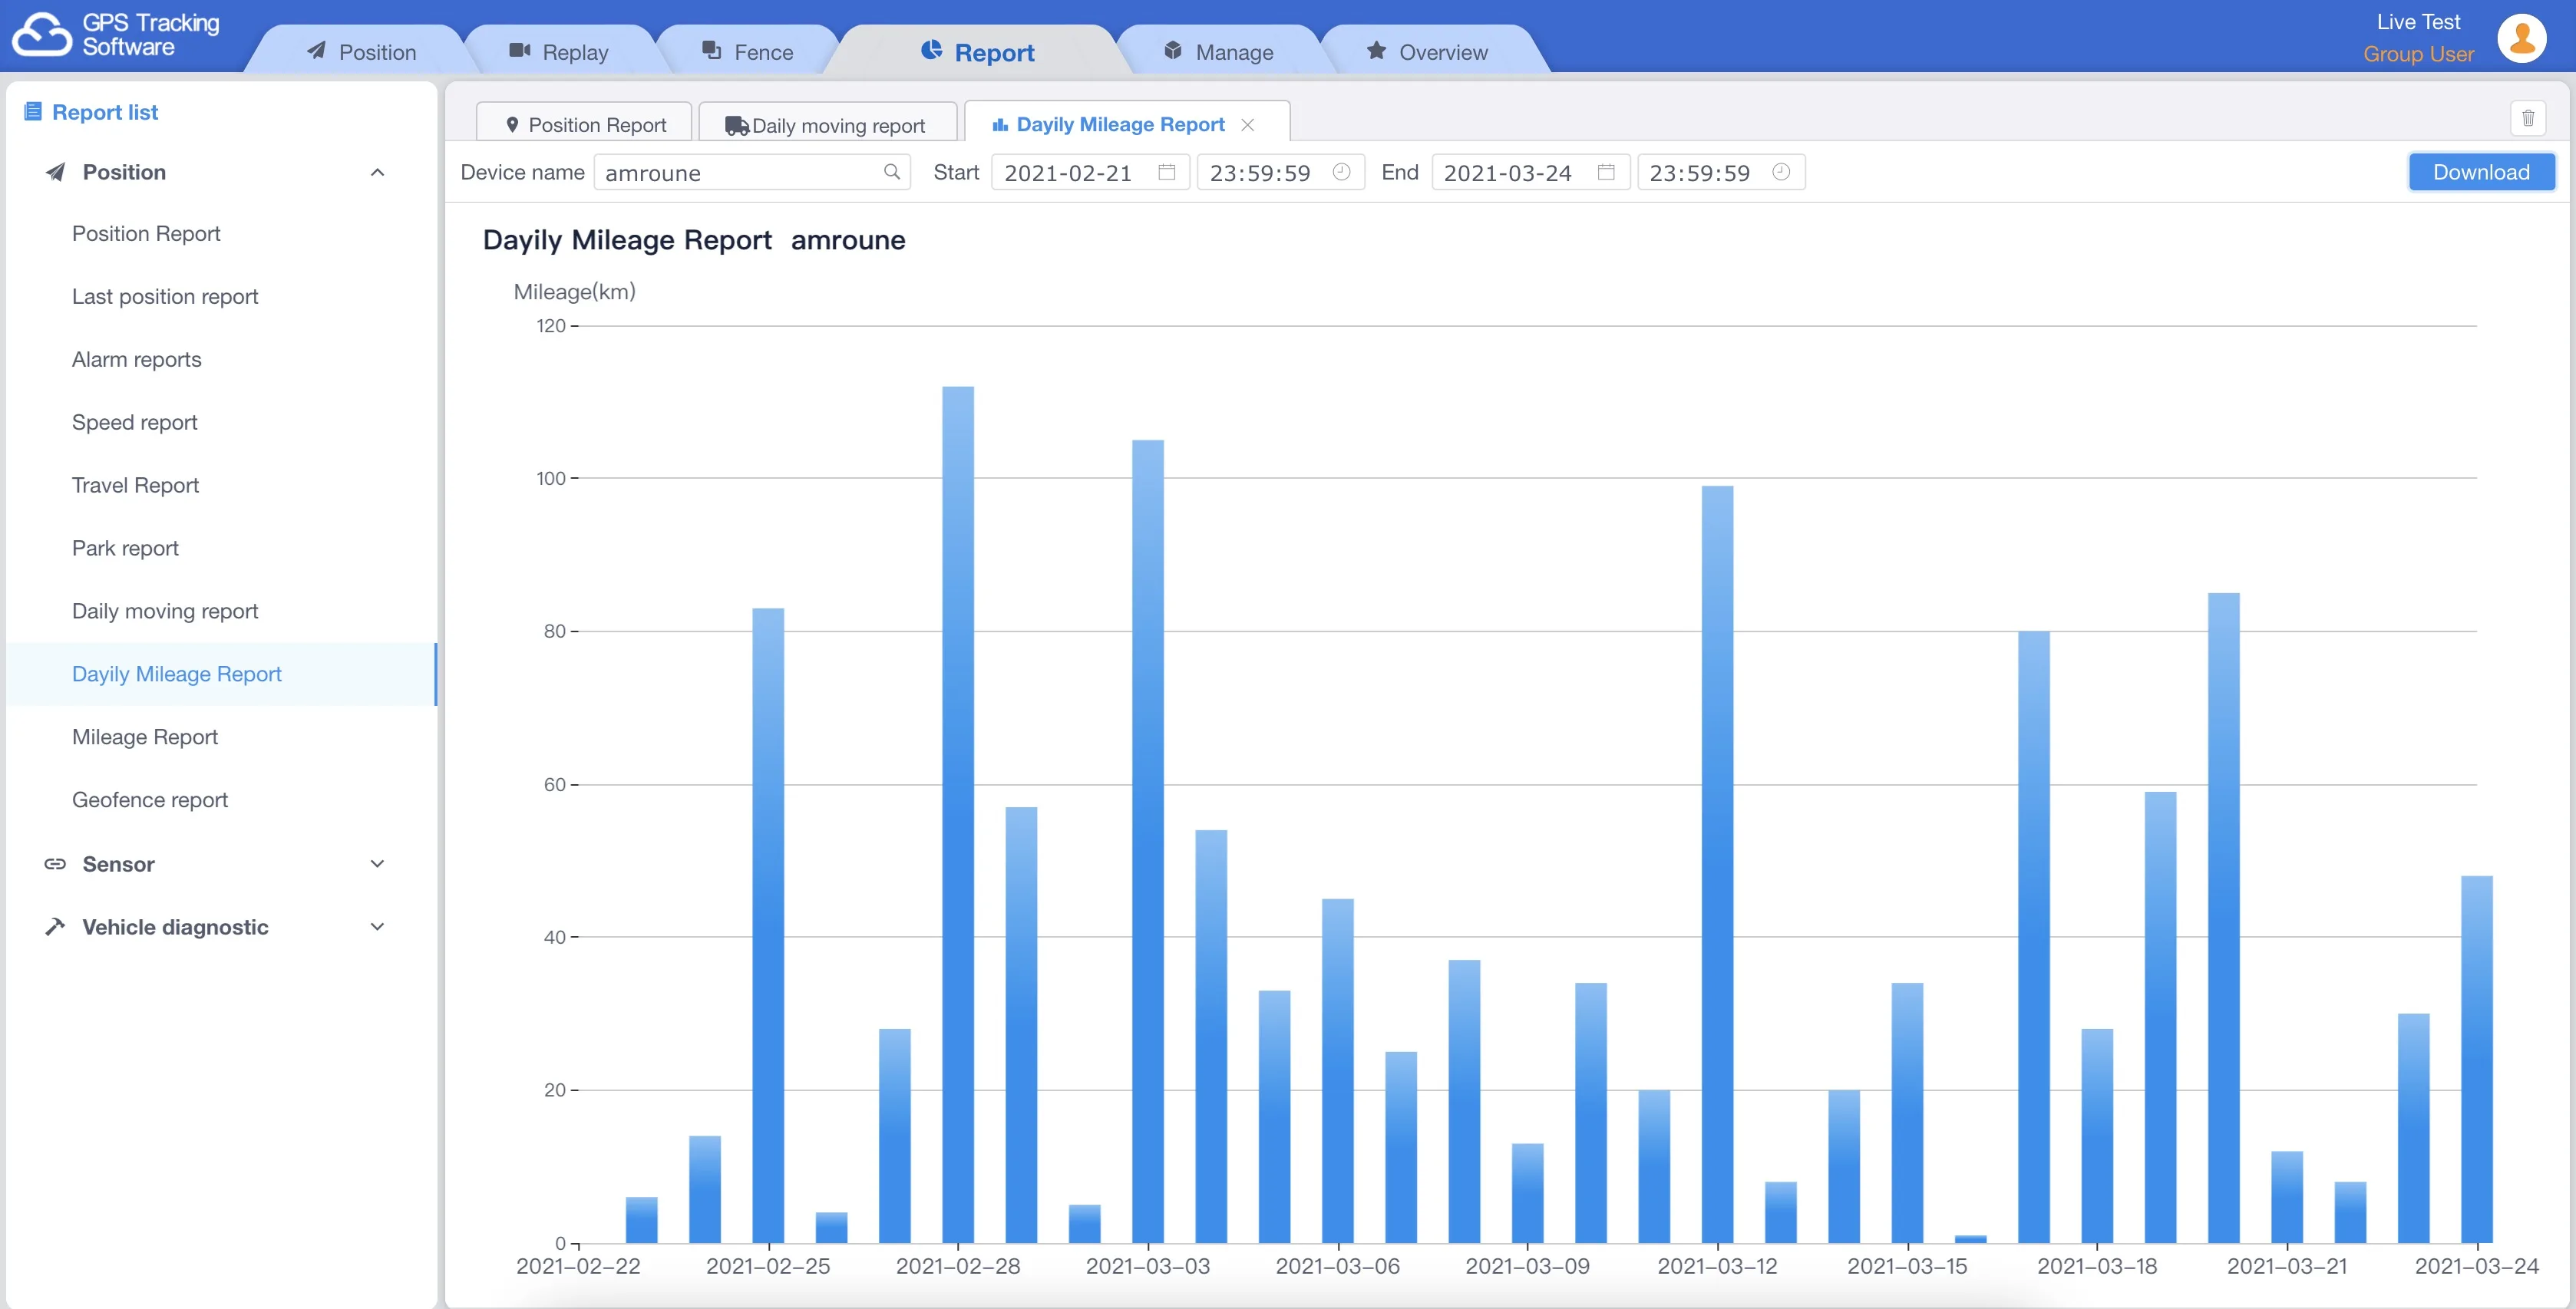Click the start time clock icon

coord(1341,172)
